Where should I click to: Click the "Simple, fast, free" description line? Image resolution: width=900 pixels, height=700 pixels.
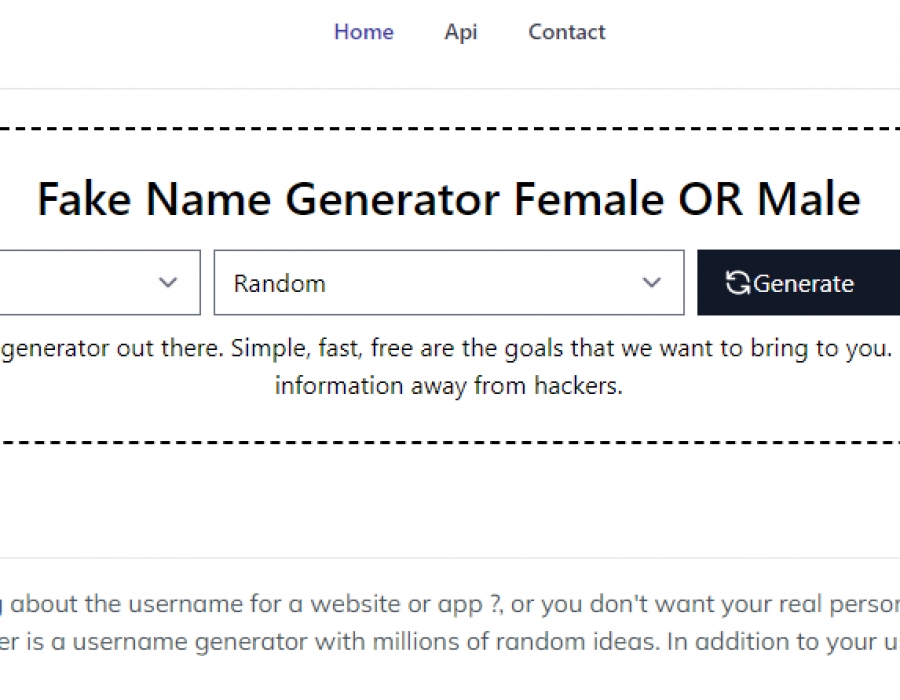(x=450, y=348)
